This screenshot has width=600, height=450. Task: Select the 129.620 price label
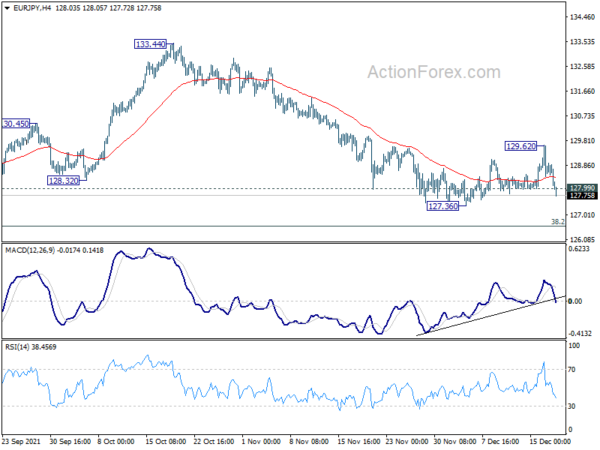click(521, 146)
